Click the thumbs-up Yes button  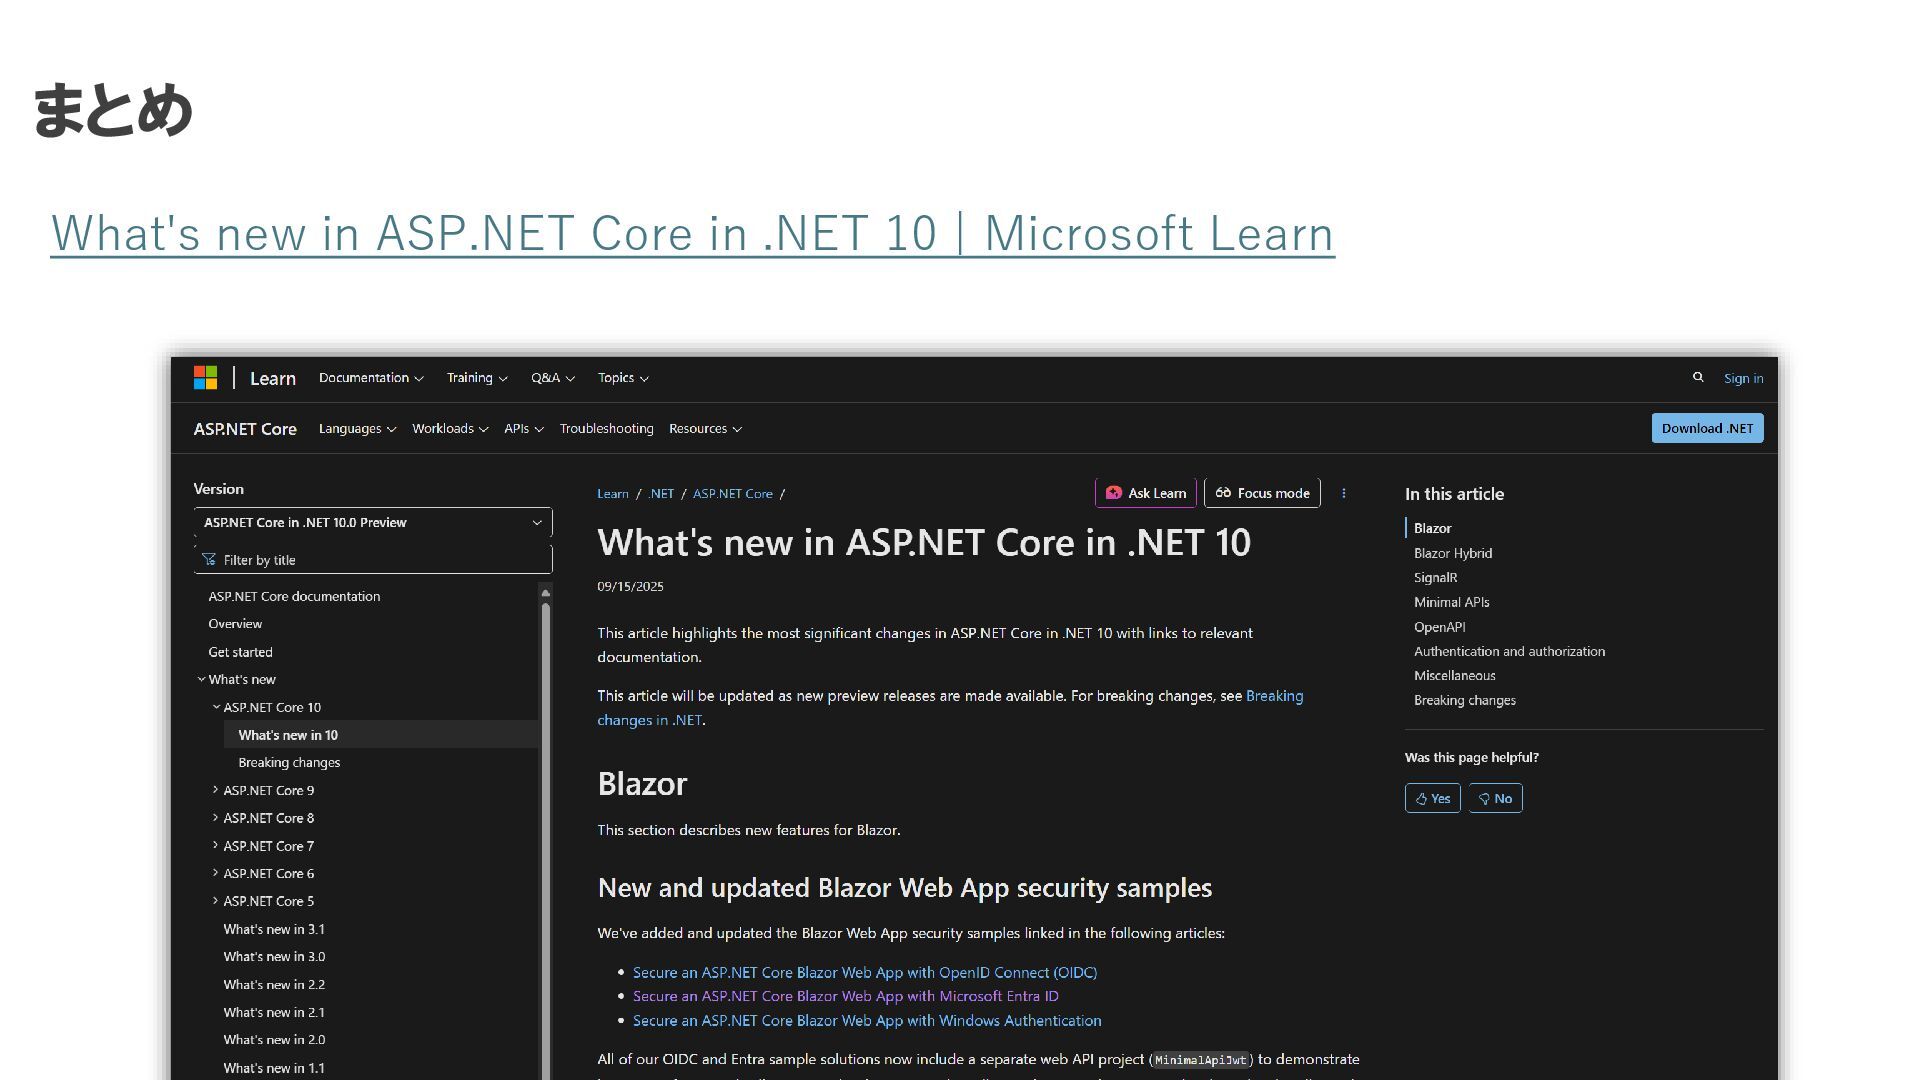[1432, 798]
